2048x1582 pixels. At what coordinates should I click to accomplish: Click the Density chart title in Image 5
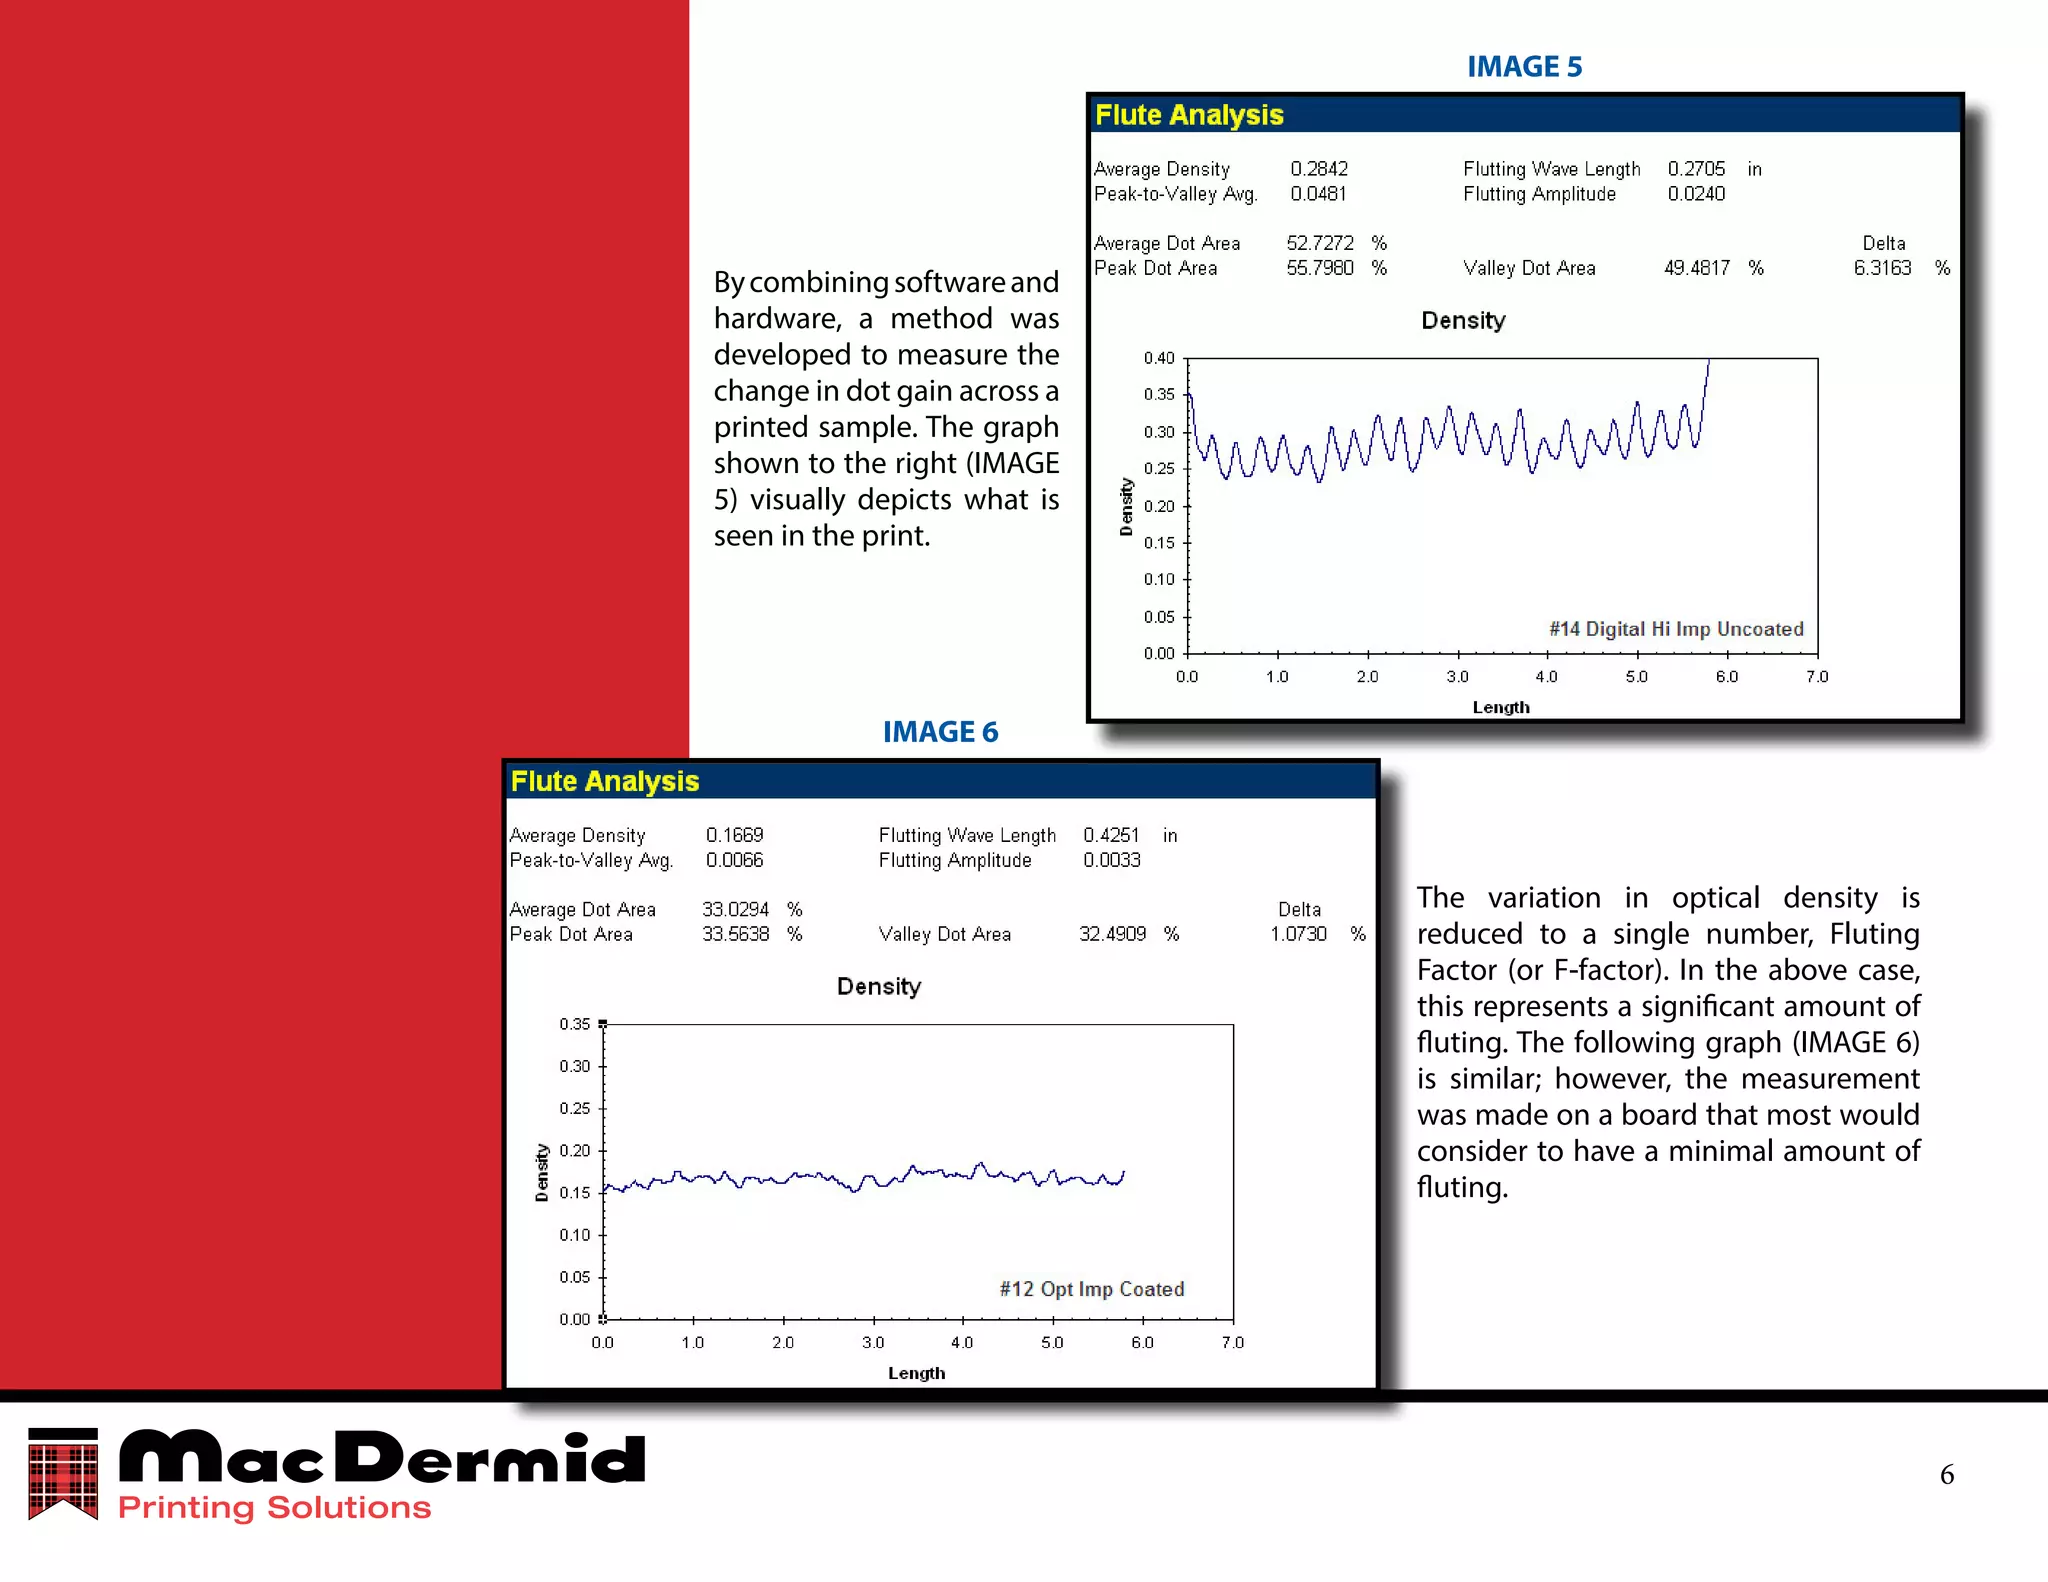tap(1462, 320)
